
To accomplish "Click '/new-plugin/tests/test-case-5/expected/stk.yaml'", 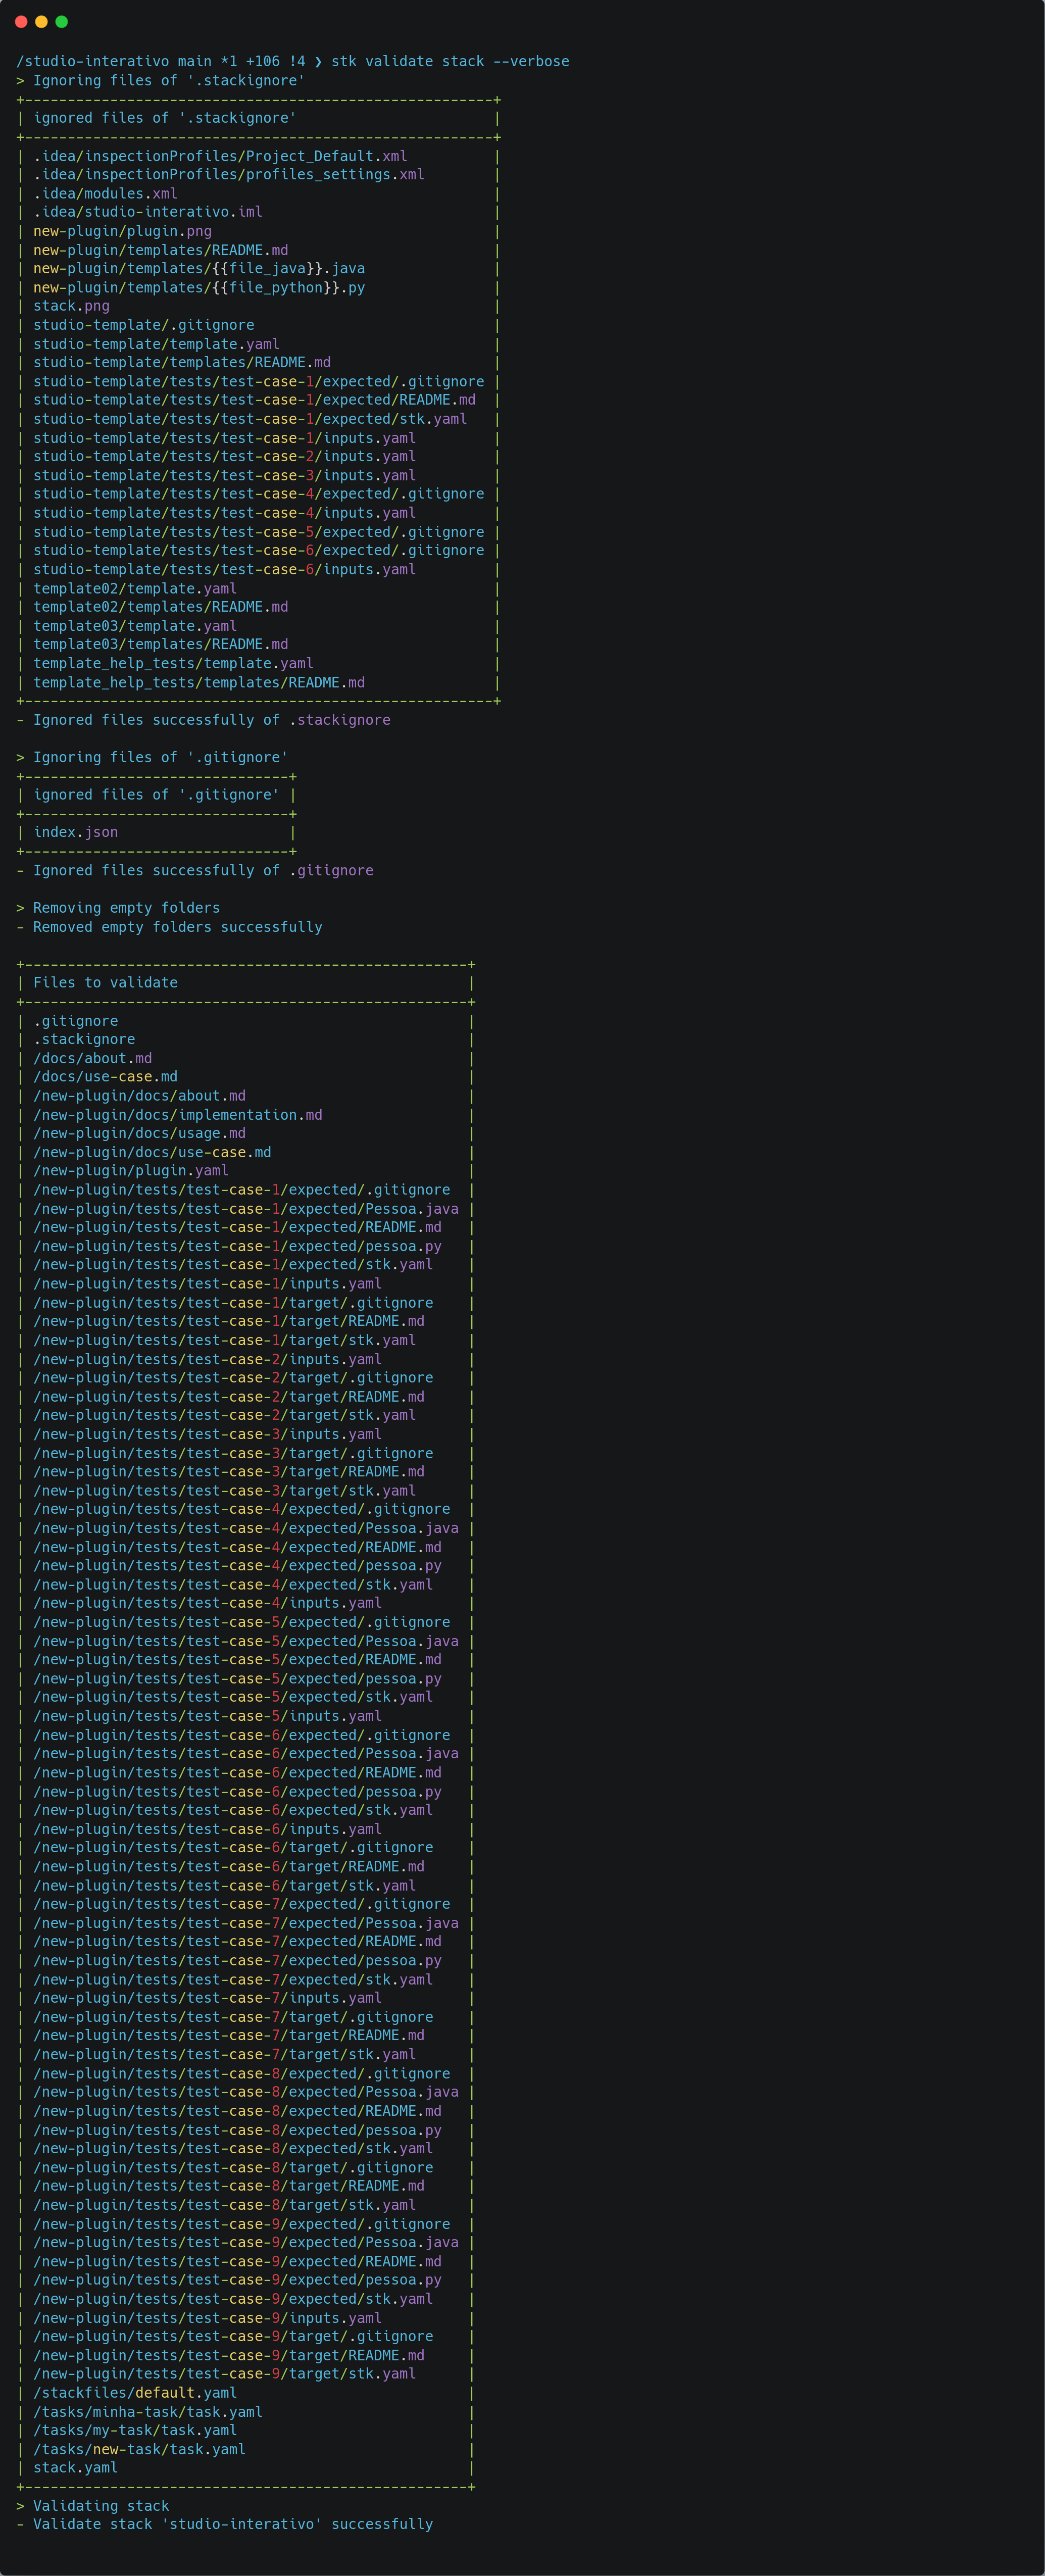I will click(x=233, y=1697).
